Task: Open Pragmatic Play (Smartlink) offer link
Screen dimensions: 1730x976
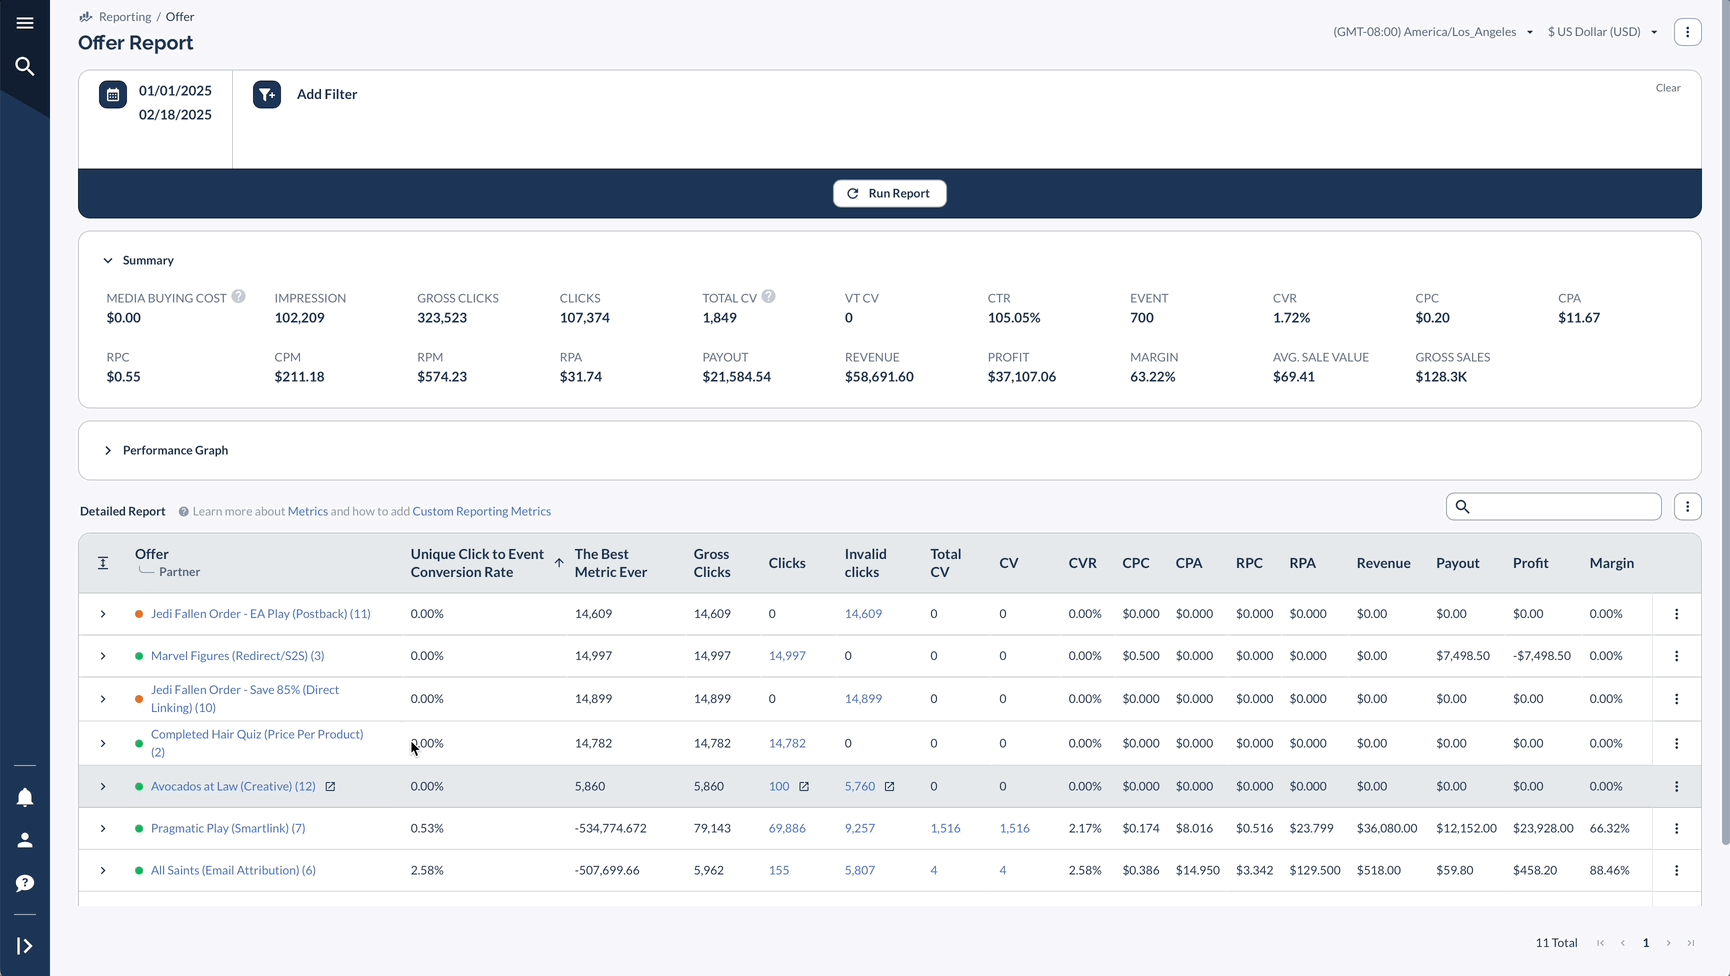Action: tap(228, 829)
